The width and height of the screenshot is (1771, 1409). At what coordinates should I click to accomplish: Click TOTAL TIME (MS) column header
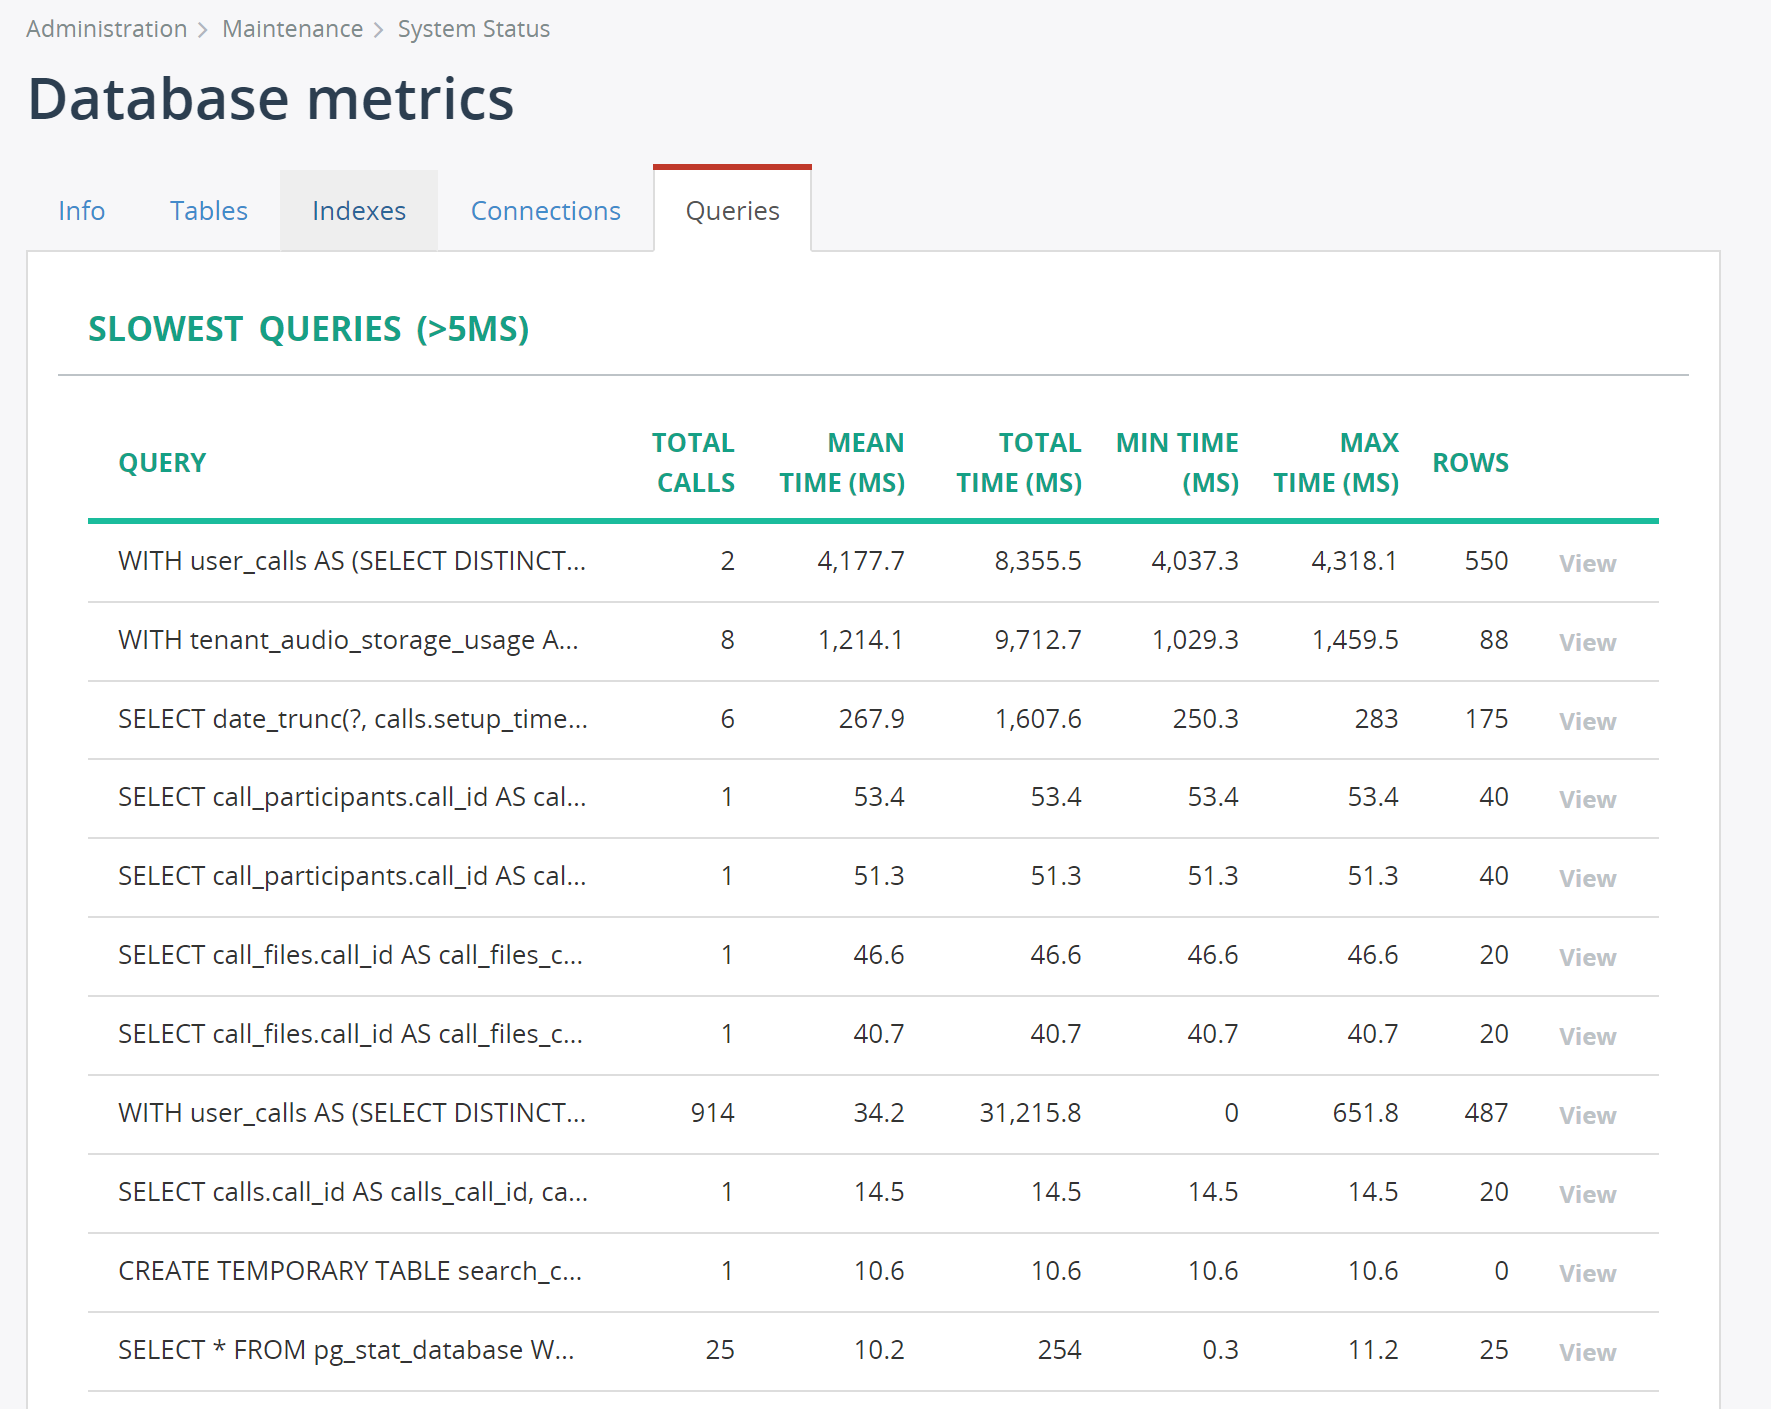(1019, 463)
